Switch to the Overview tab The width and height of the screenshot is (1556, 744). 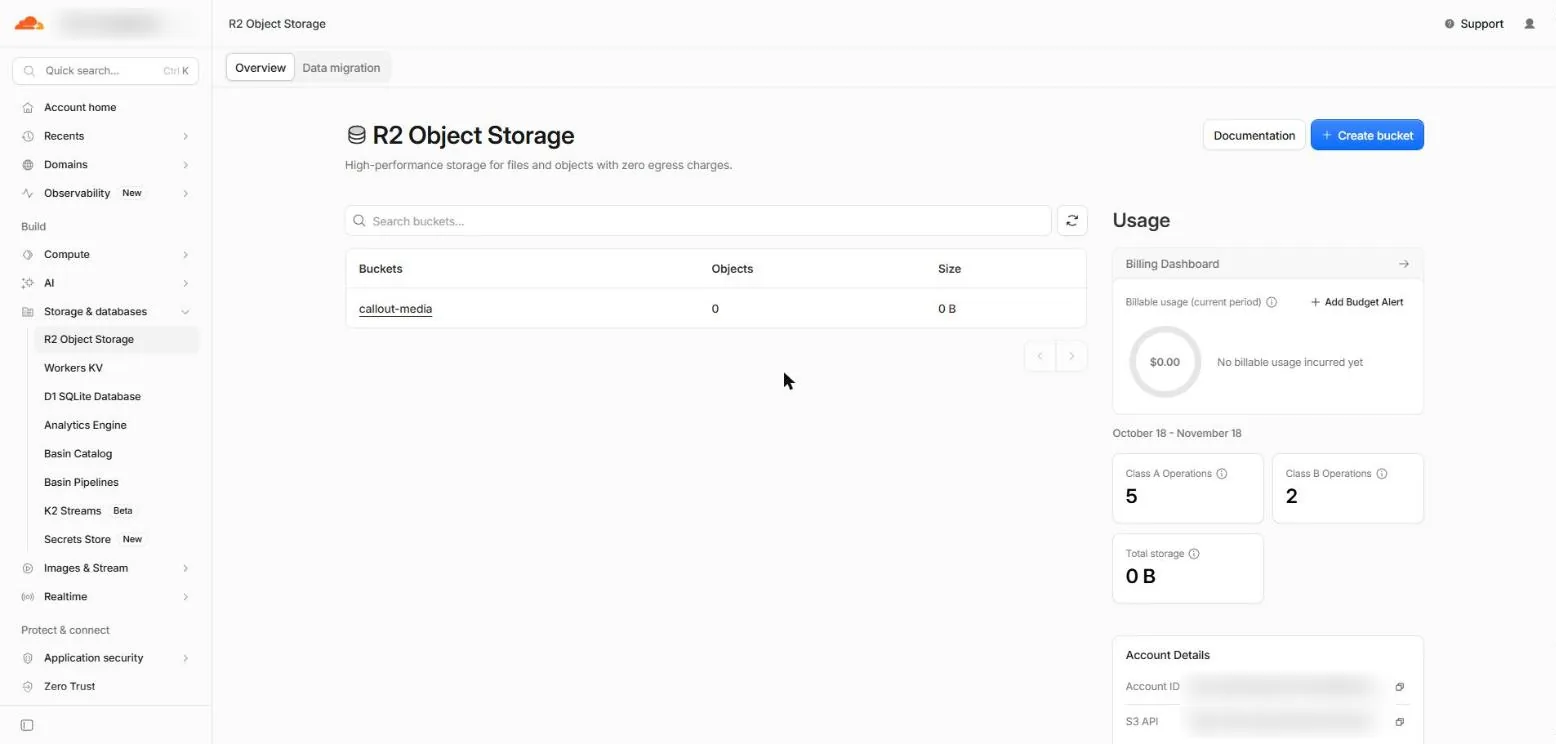(261, 68)
